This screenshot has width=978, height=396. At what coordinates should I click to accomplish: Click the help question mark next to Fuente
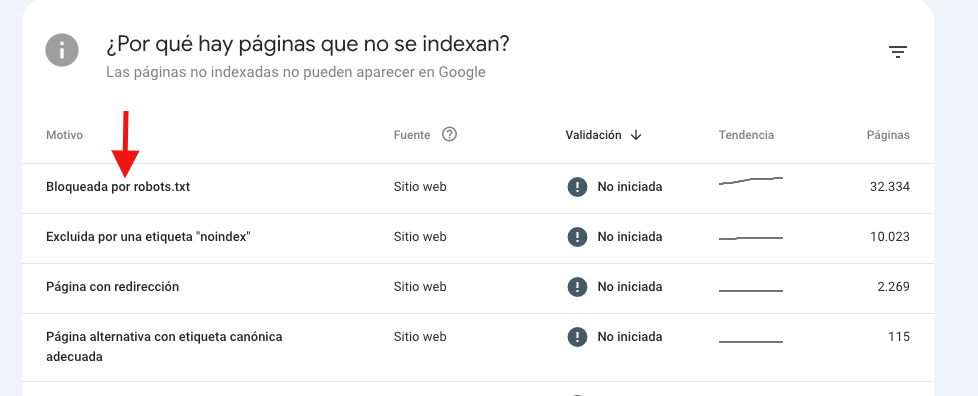[449, 135]
